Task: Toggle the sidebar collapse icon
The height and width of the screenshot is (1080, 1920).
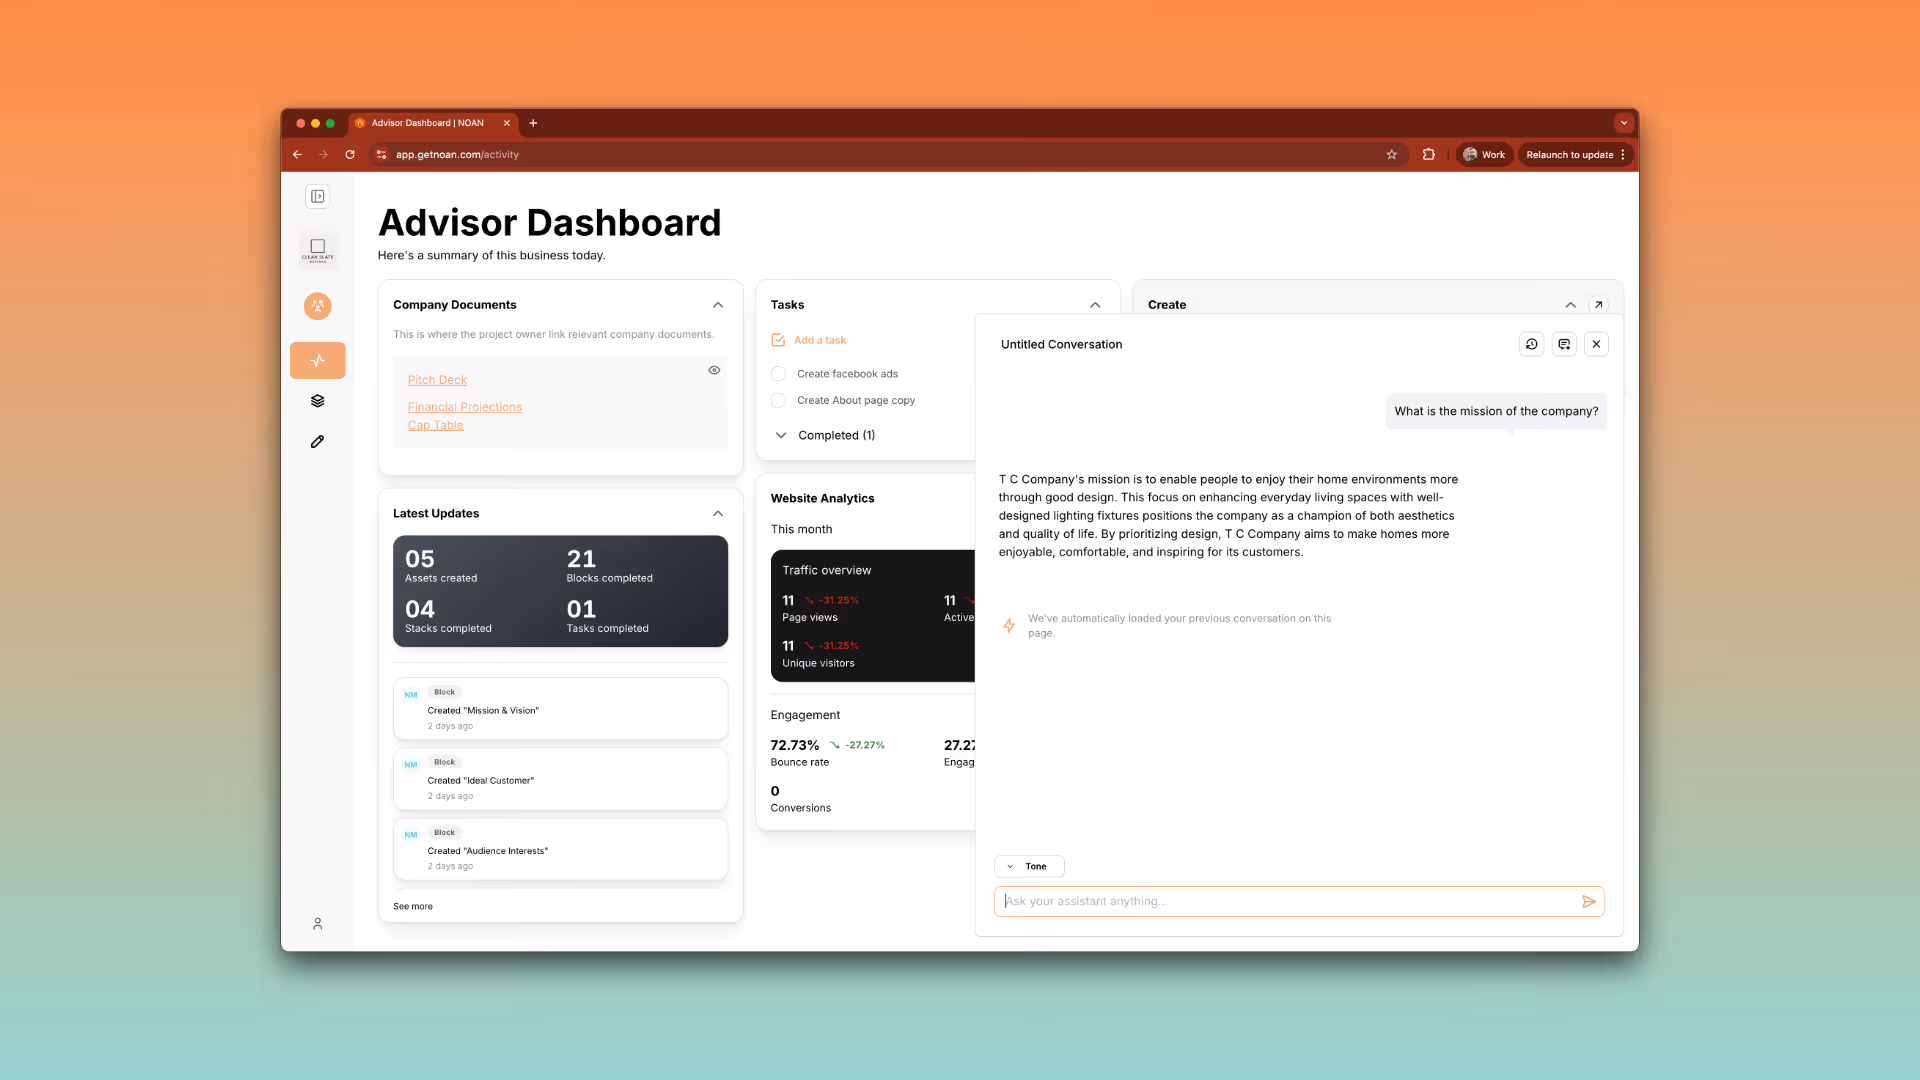Action: coord(317,196)
